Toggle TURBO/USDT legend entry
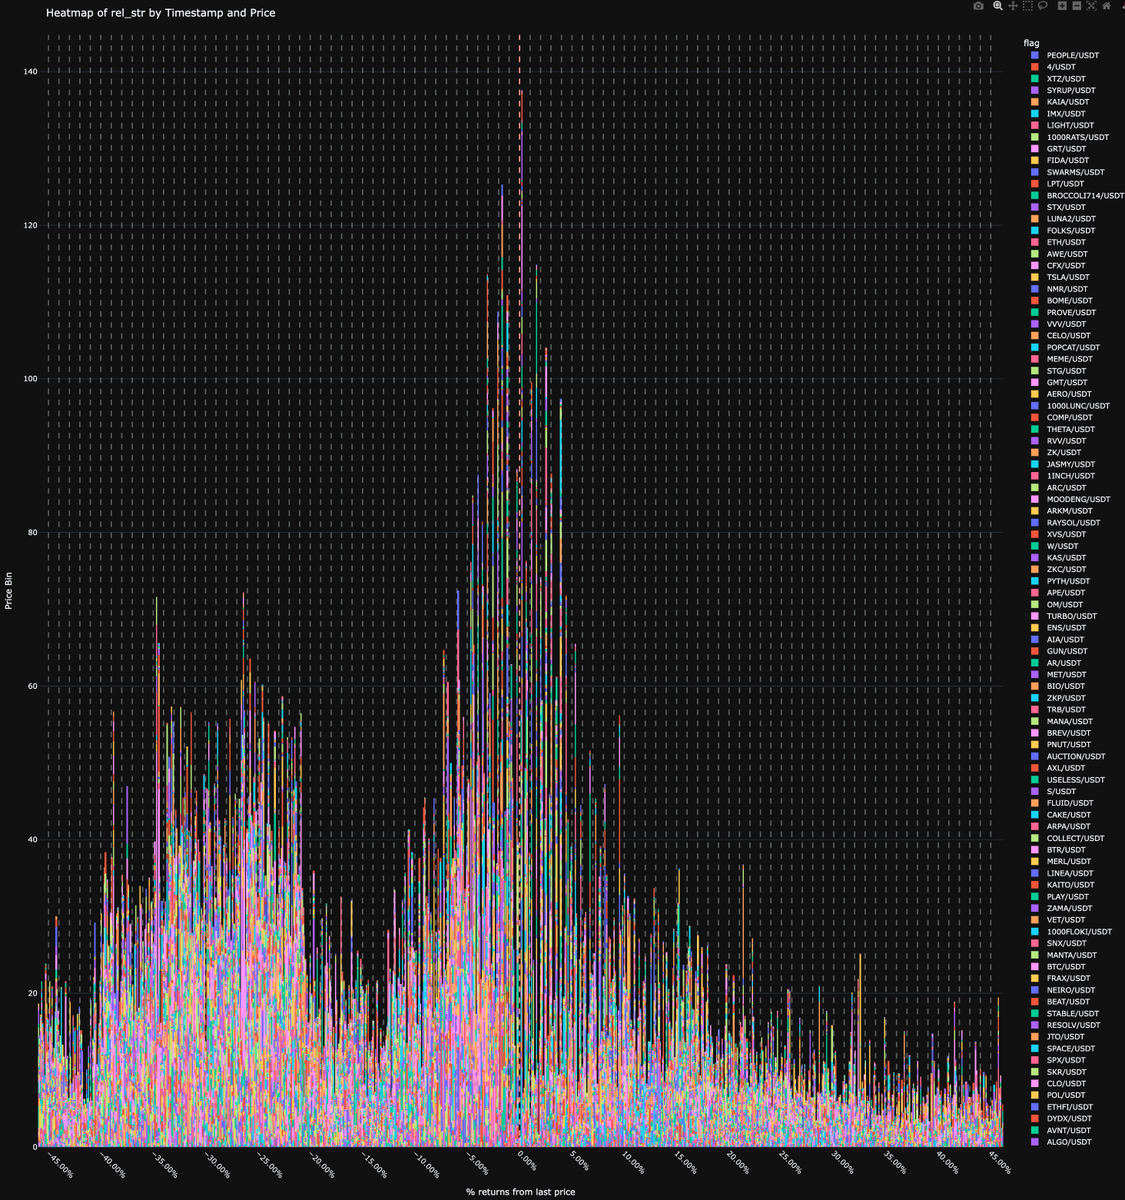The image size is (1125, 1200). tap(1063, 616)
